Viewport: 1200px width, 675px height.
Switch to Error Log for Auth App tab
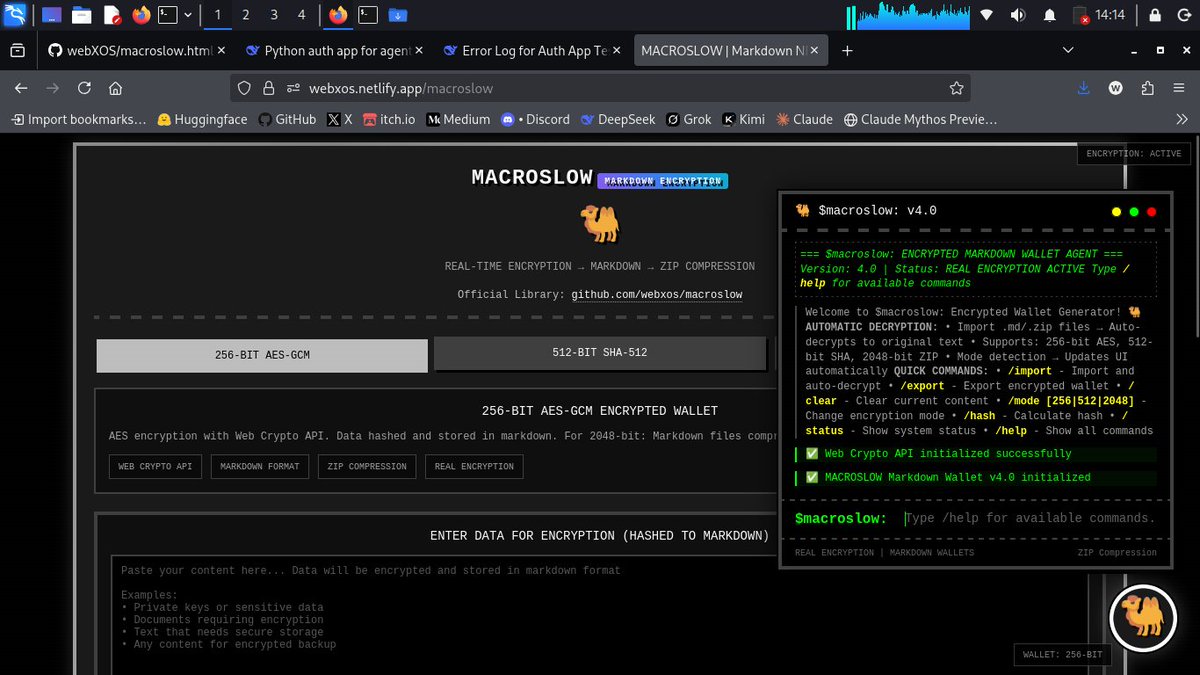point(532,51)
